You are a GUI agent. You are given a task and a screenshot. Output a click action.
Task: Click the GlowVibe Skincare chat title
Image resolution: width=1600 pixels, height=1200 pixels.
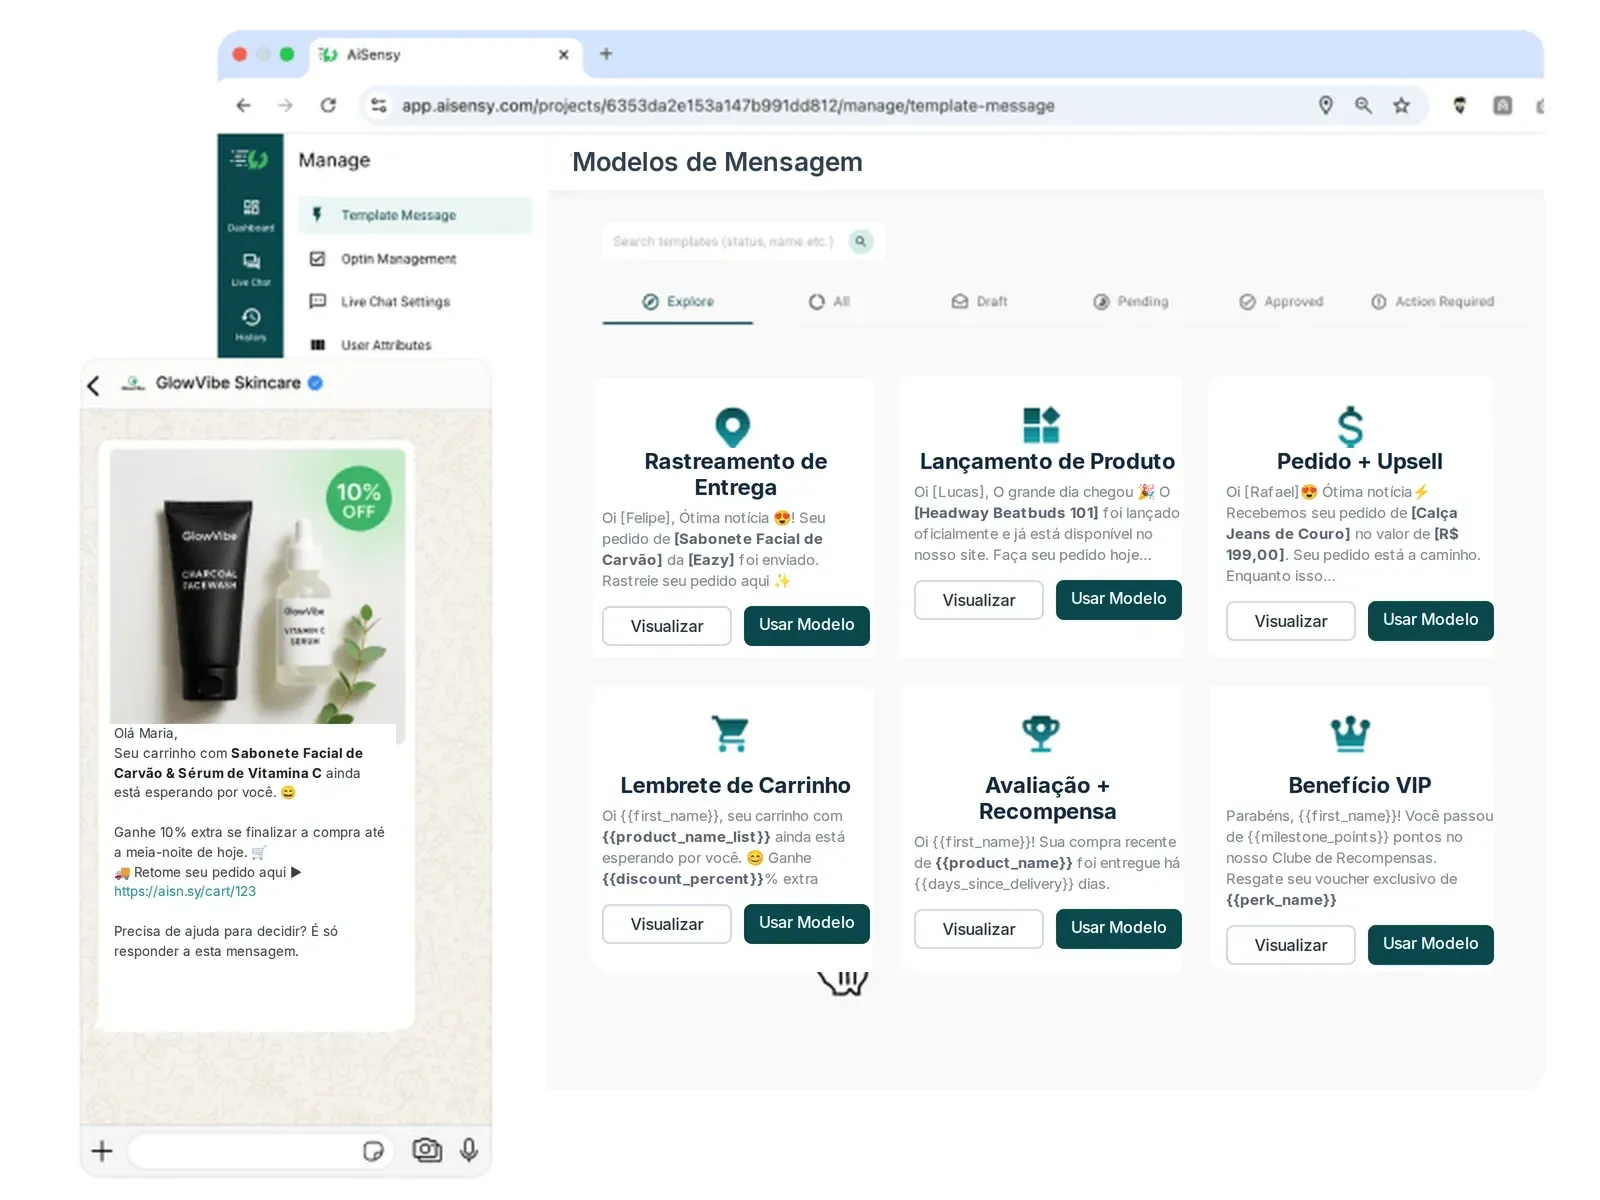(228, 383)
